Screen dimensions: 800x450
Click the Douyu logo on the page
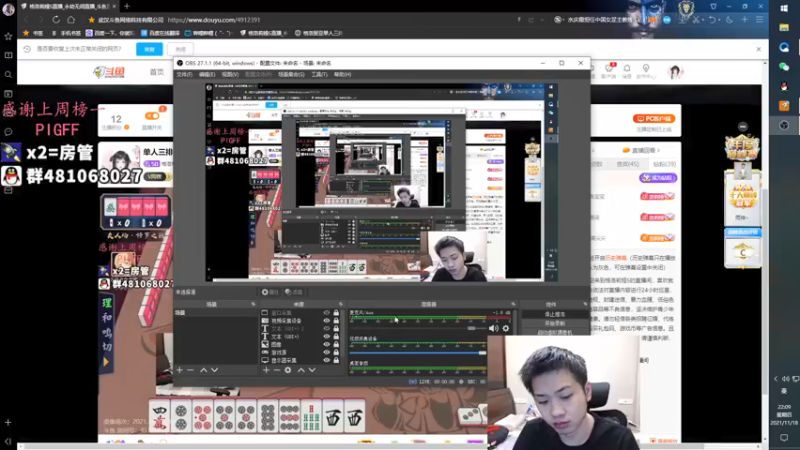pos(109,72)
